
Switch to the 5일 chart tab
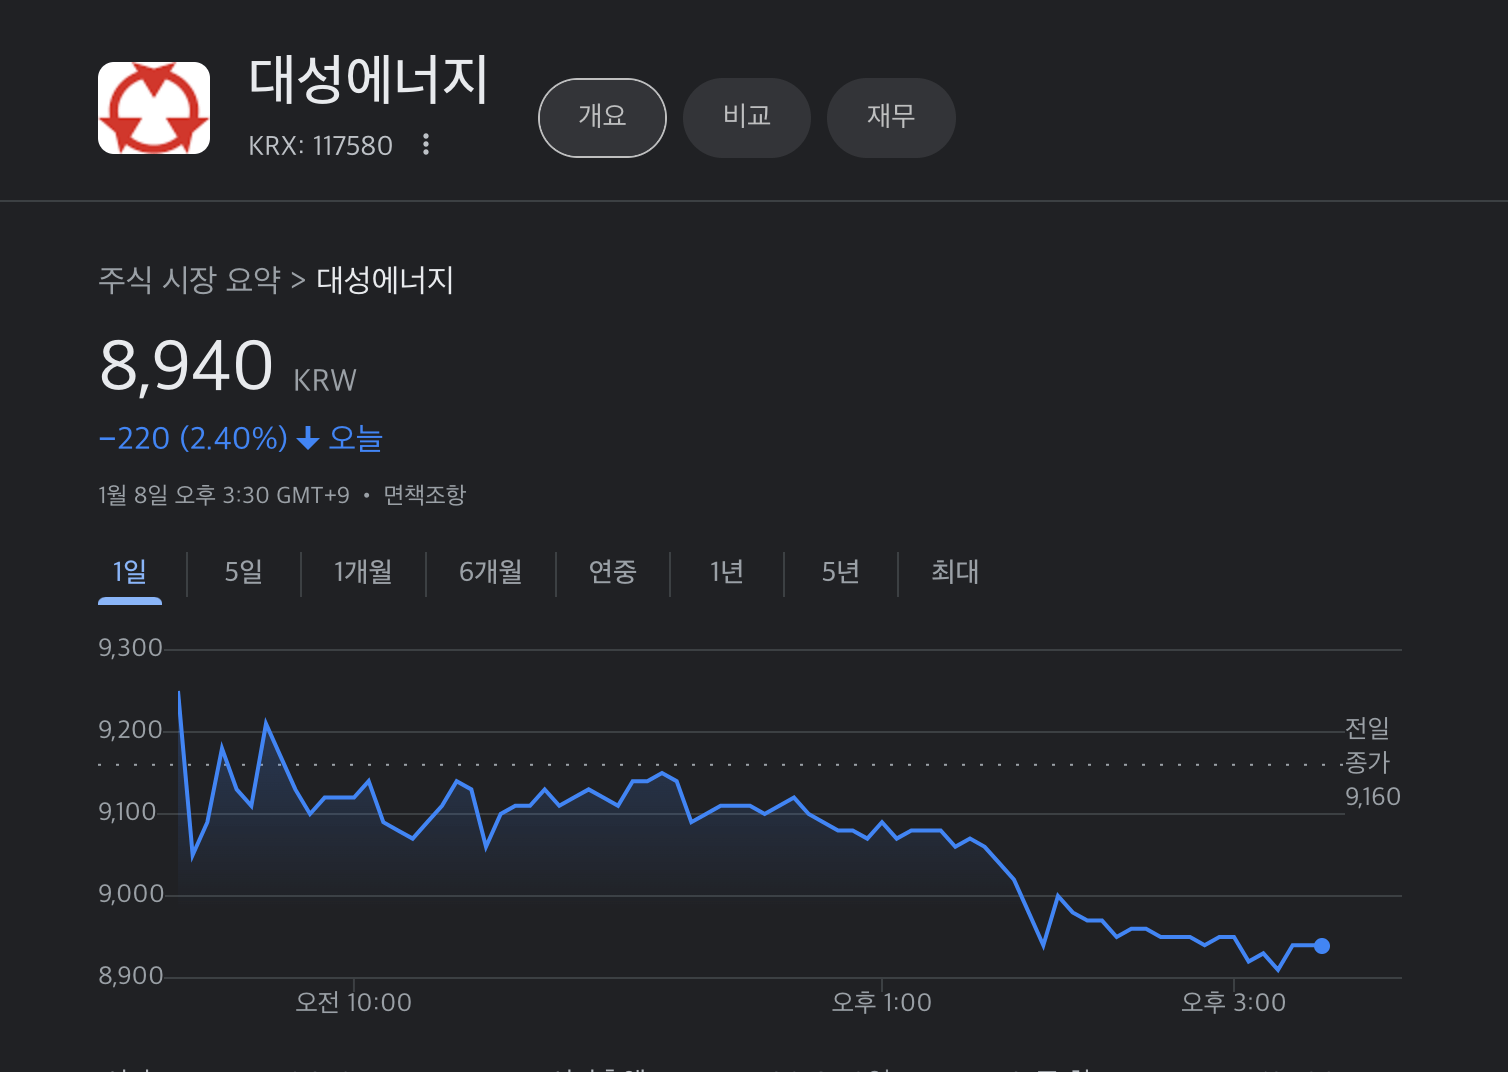click(x=244, y=572)
